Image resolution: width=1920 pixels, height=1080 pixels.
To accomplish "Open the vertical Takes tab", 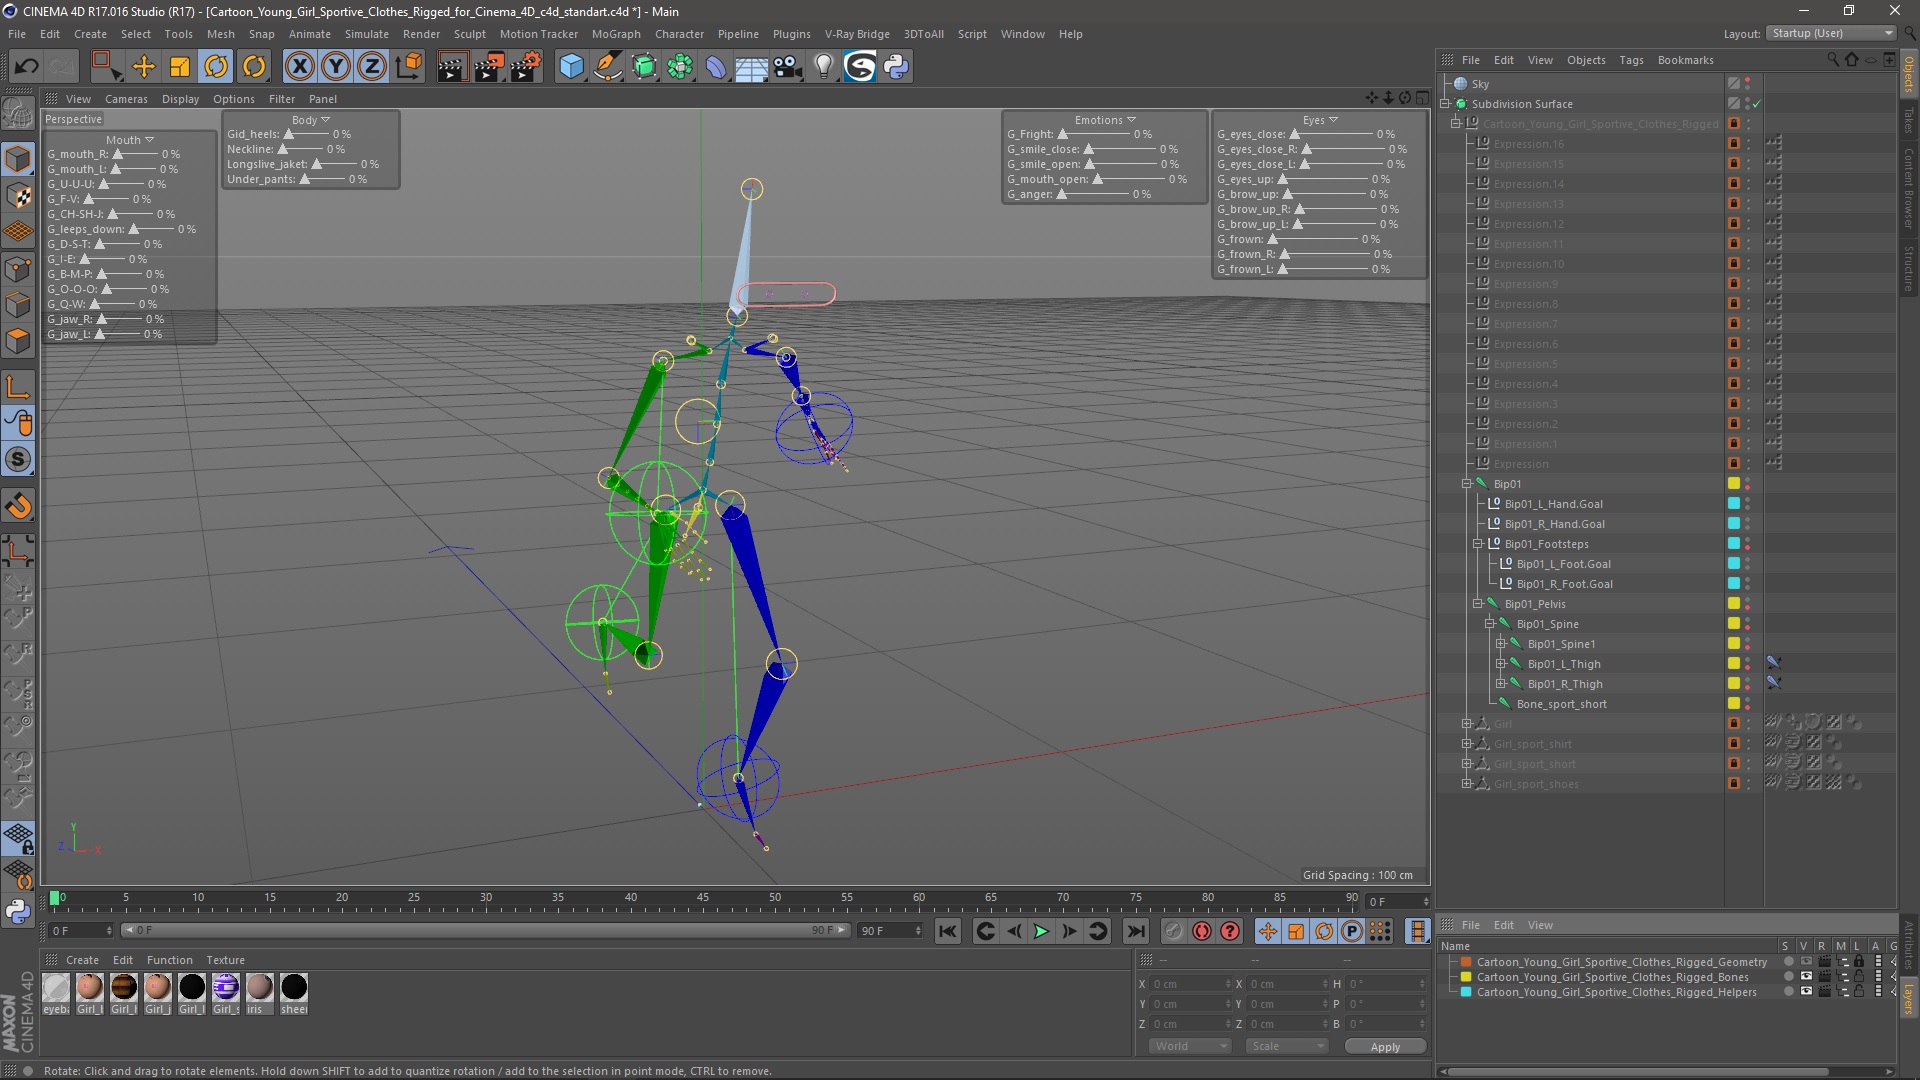I will [x=1909, y=120].
